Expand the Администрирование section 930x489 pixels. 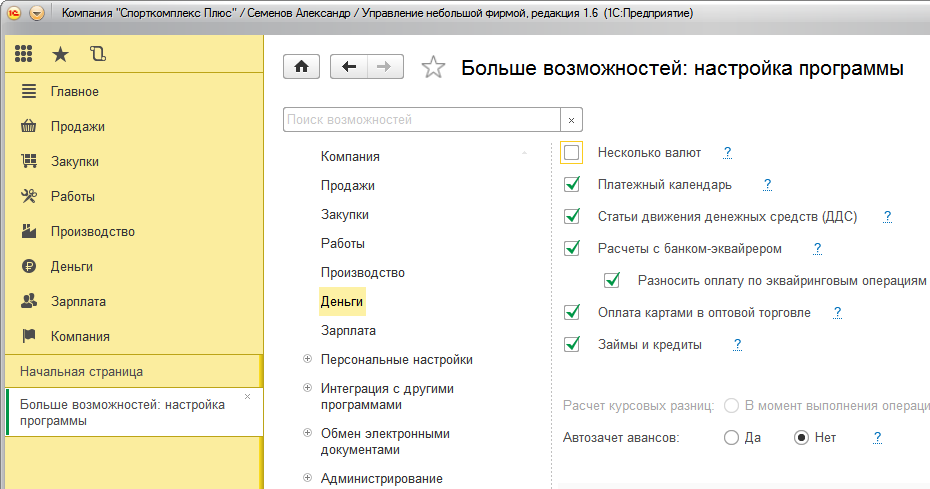[x=306, y=478]
